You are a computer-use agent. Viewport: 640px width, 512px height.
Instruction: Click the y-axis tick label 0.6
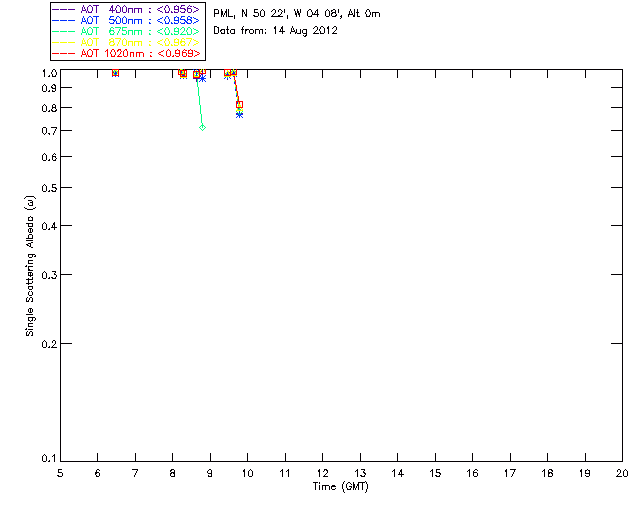coord(49,157)
